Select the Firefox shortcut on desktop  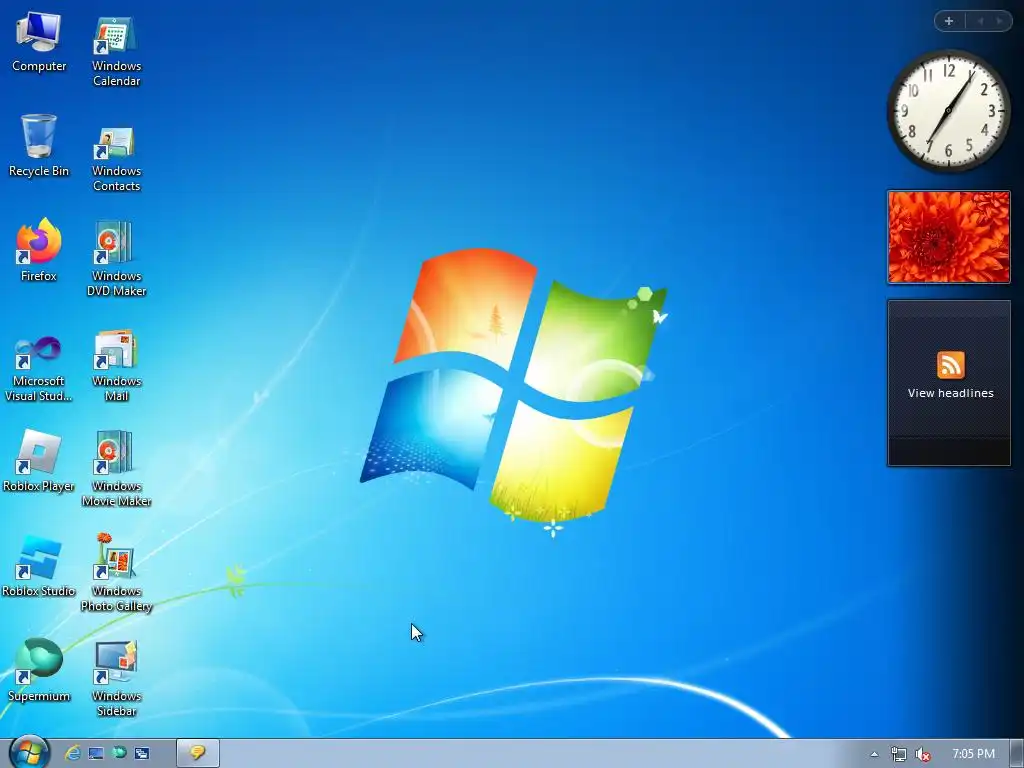coord(39,251)
